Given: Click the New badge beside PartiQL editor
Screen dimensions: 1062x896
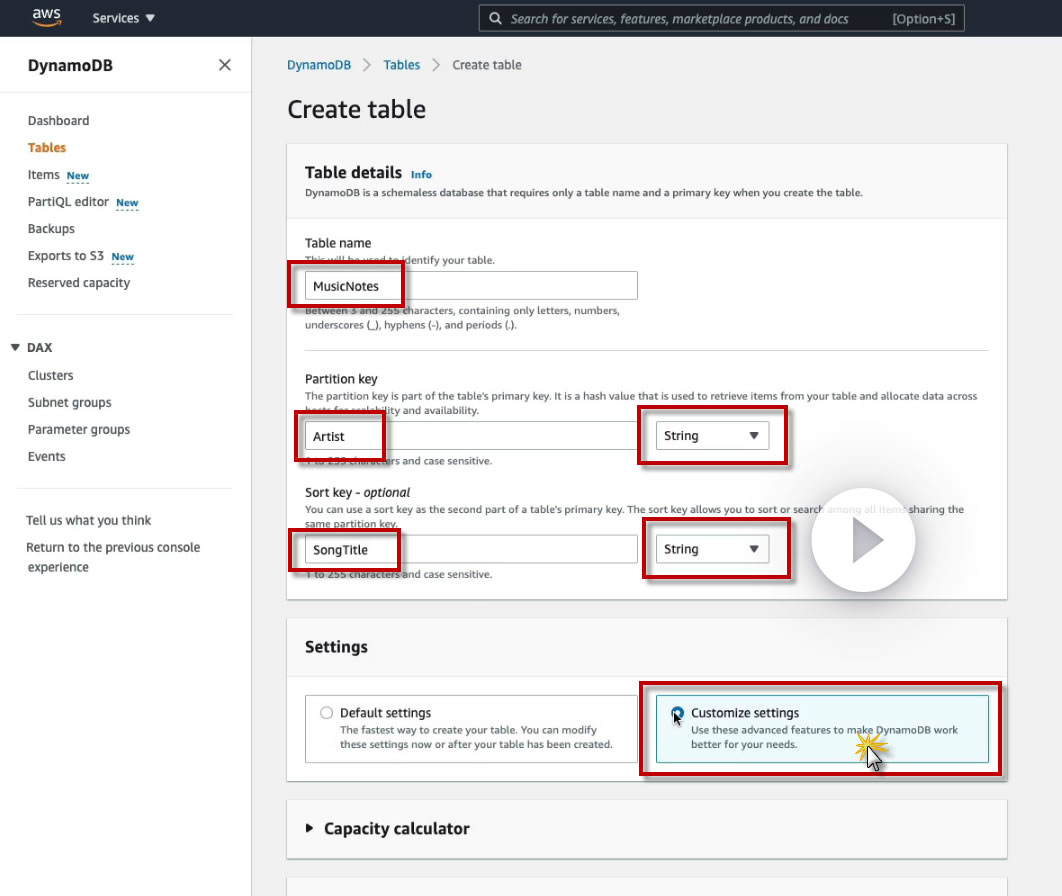Looking at the screenshot, I should point(127,203).
